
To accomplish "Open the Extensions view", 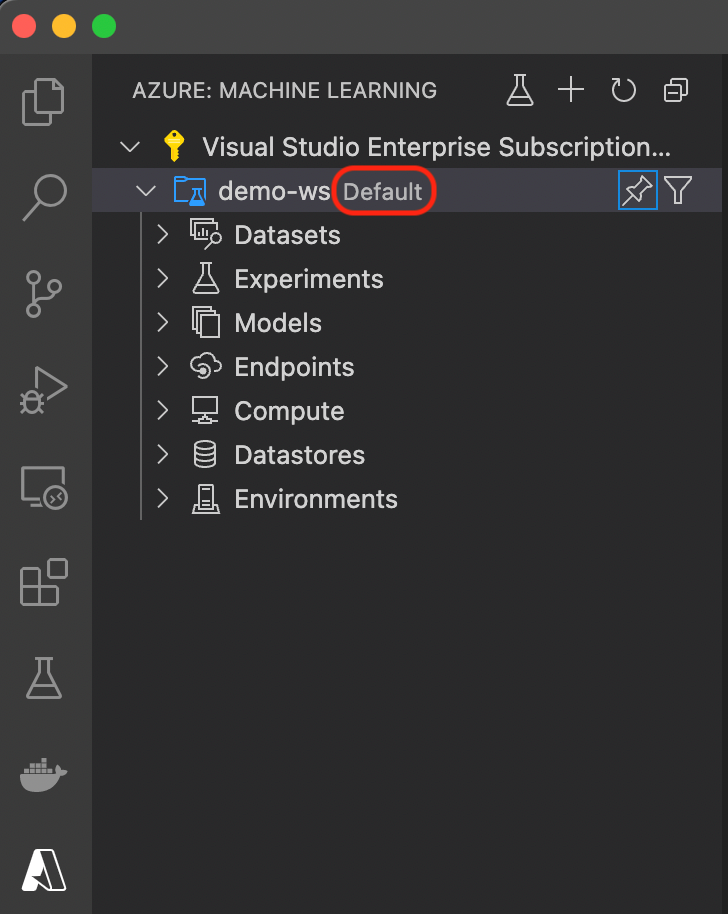I will (44, 582).
